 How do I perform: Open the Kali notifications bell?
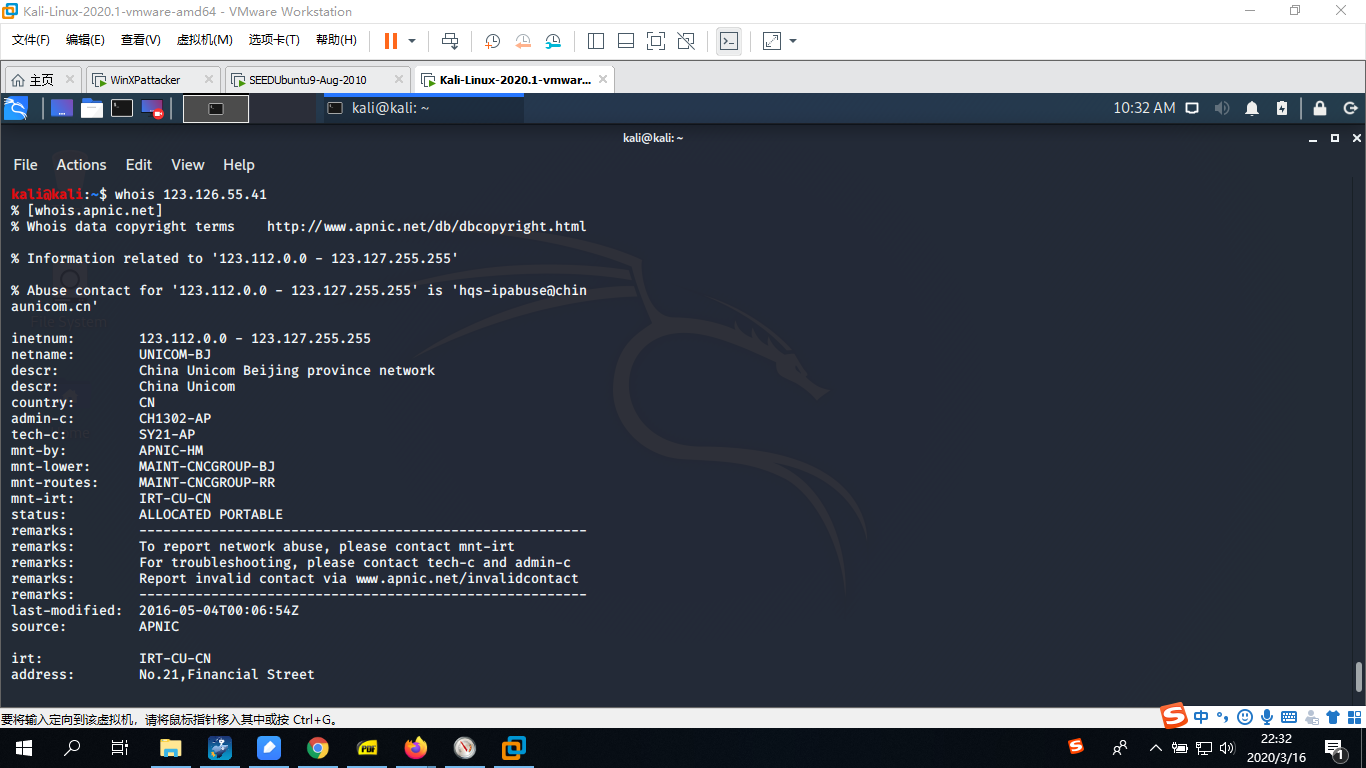coord(1252,108)
